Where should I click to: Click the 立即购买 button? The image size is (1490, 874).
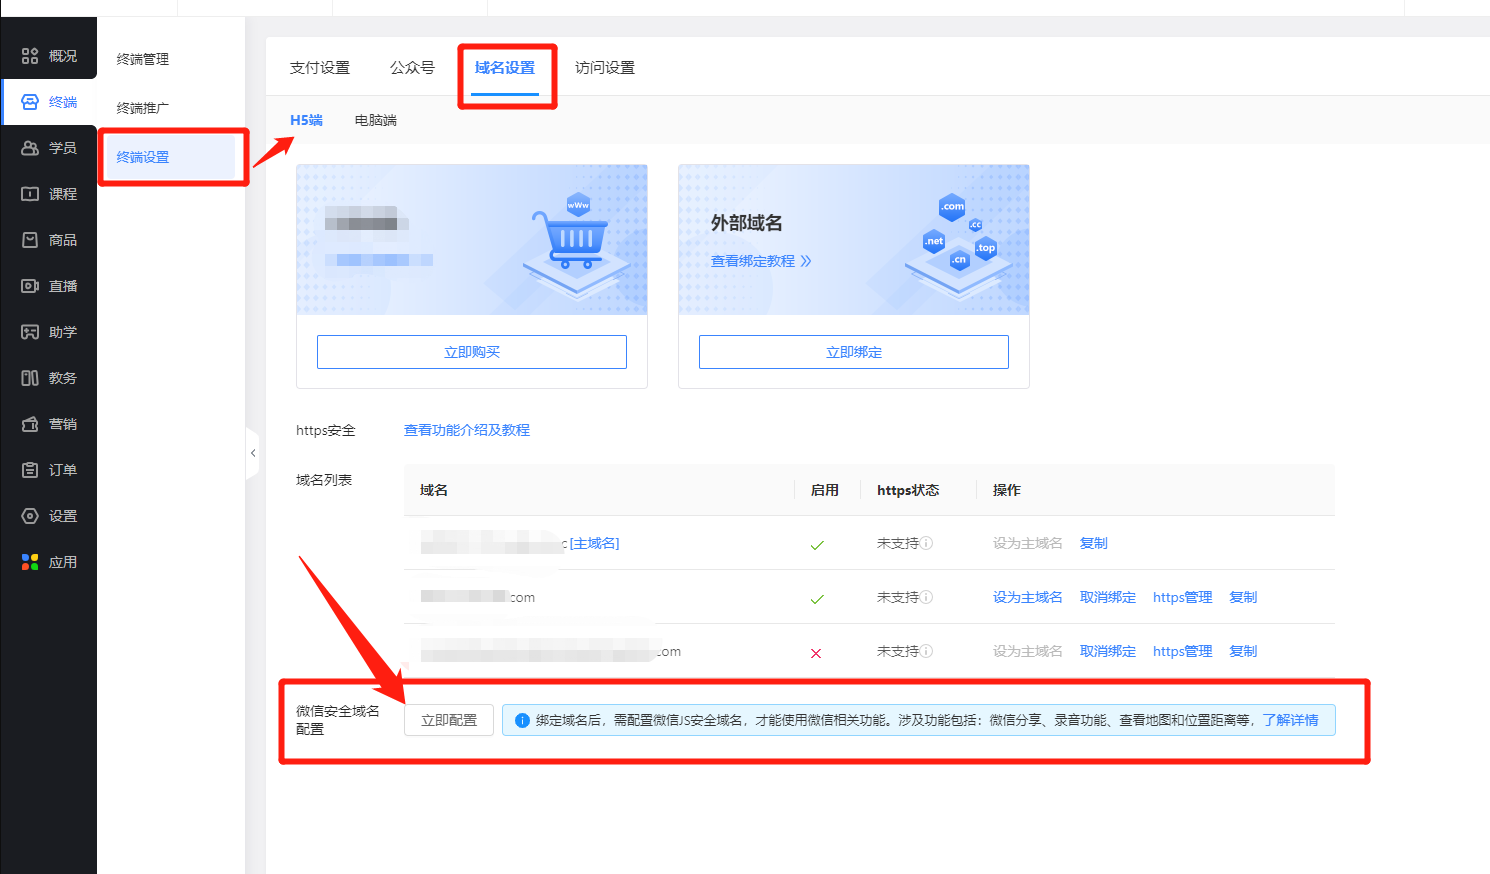click(471, 352)
